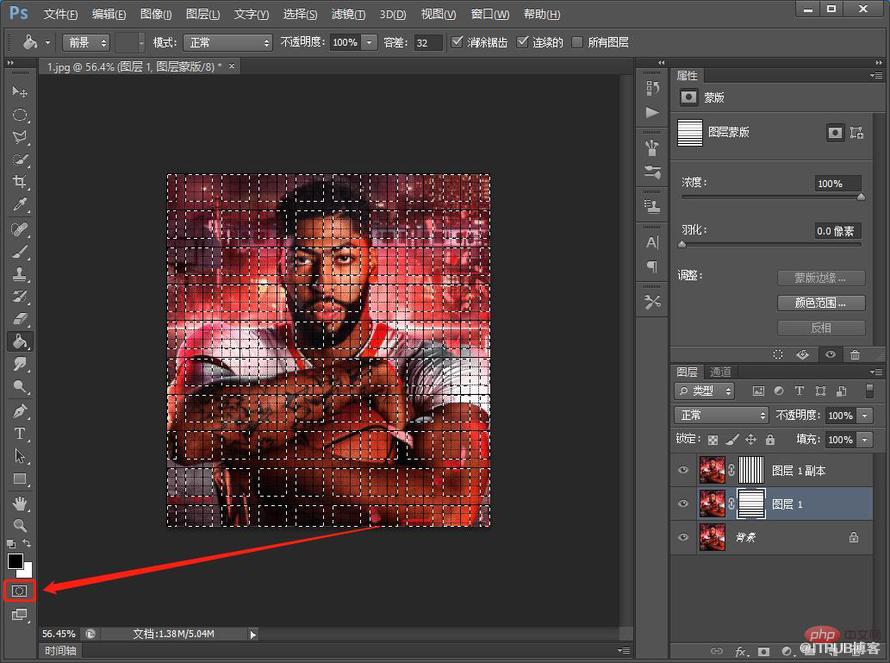This screenshot has height=663, width=890.
Task: Click the foreground color swatch
Action: (x=15, y=561)
